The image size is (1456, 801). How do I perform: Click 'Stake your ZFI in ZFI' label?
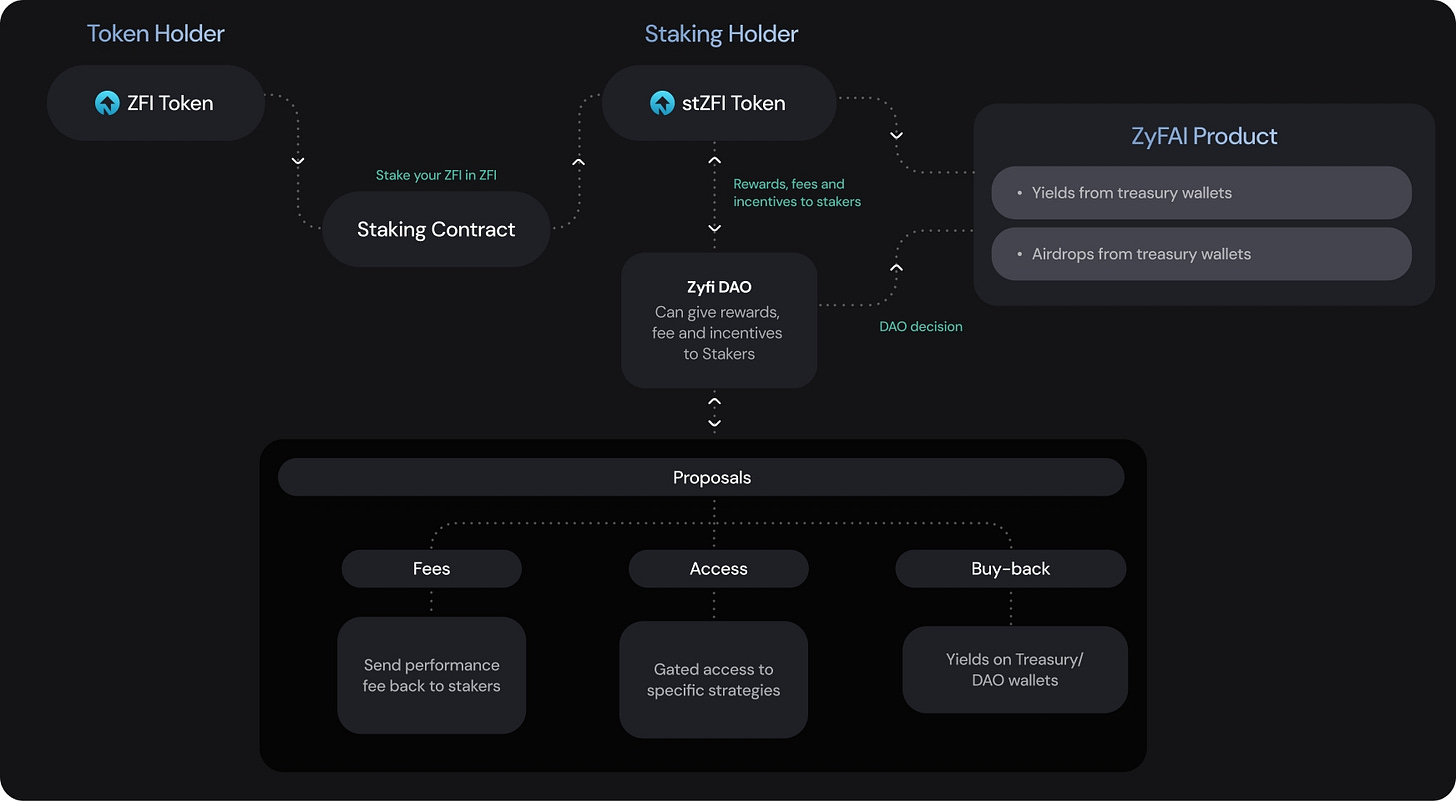436,175
